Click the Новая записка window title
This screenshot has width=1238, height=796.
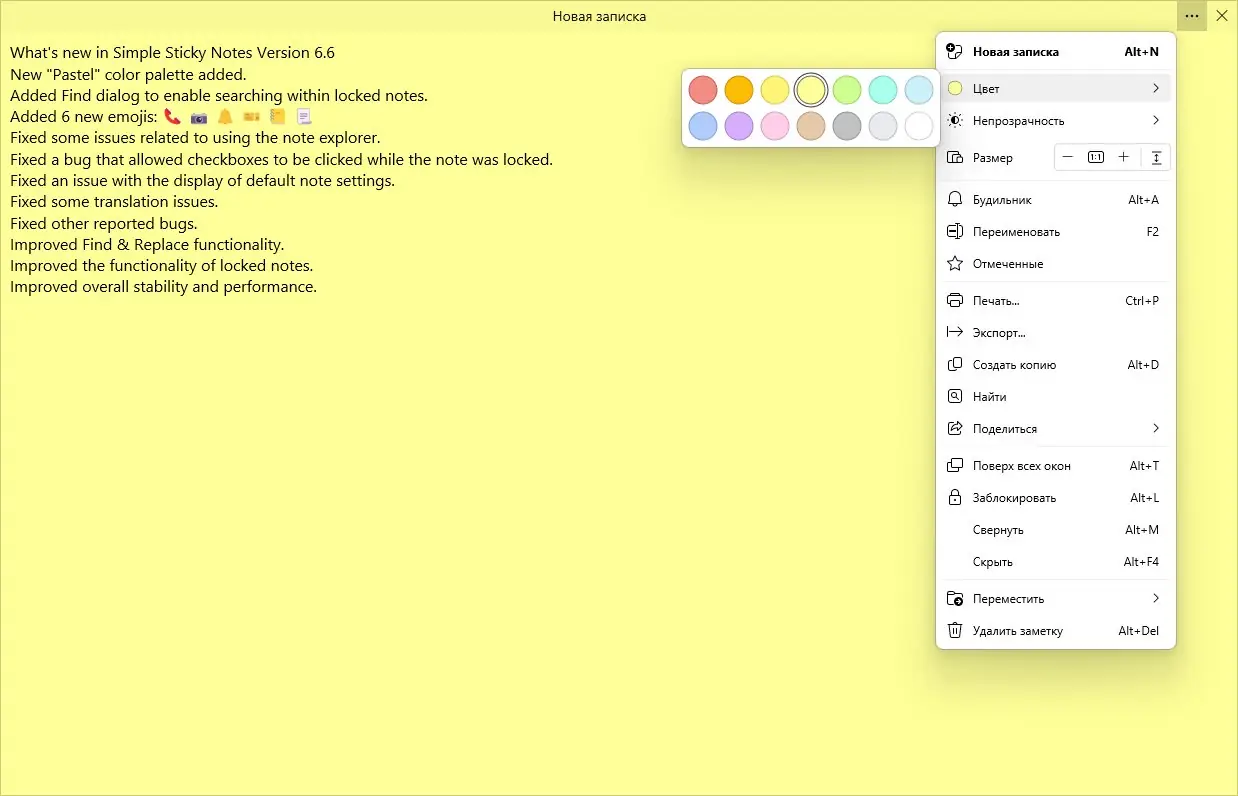599,16
